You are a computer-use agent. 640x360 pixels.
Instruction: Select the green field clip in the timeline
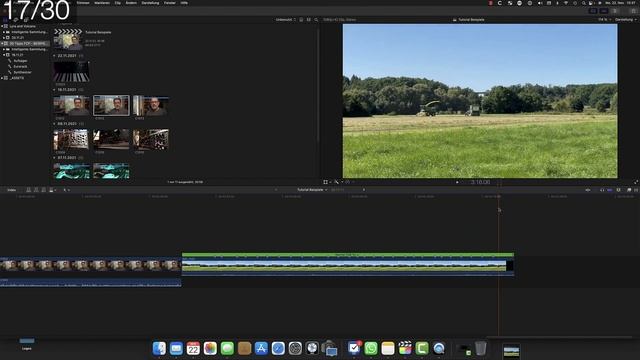tap(347, 264)
